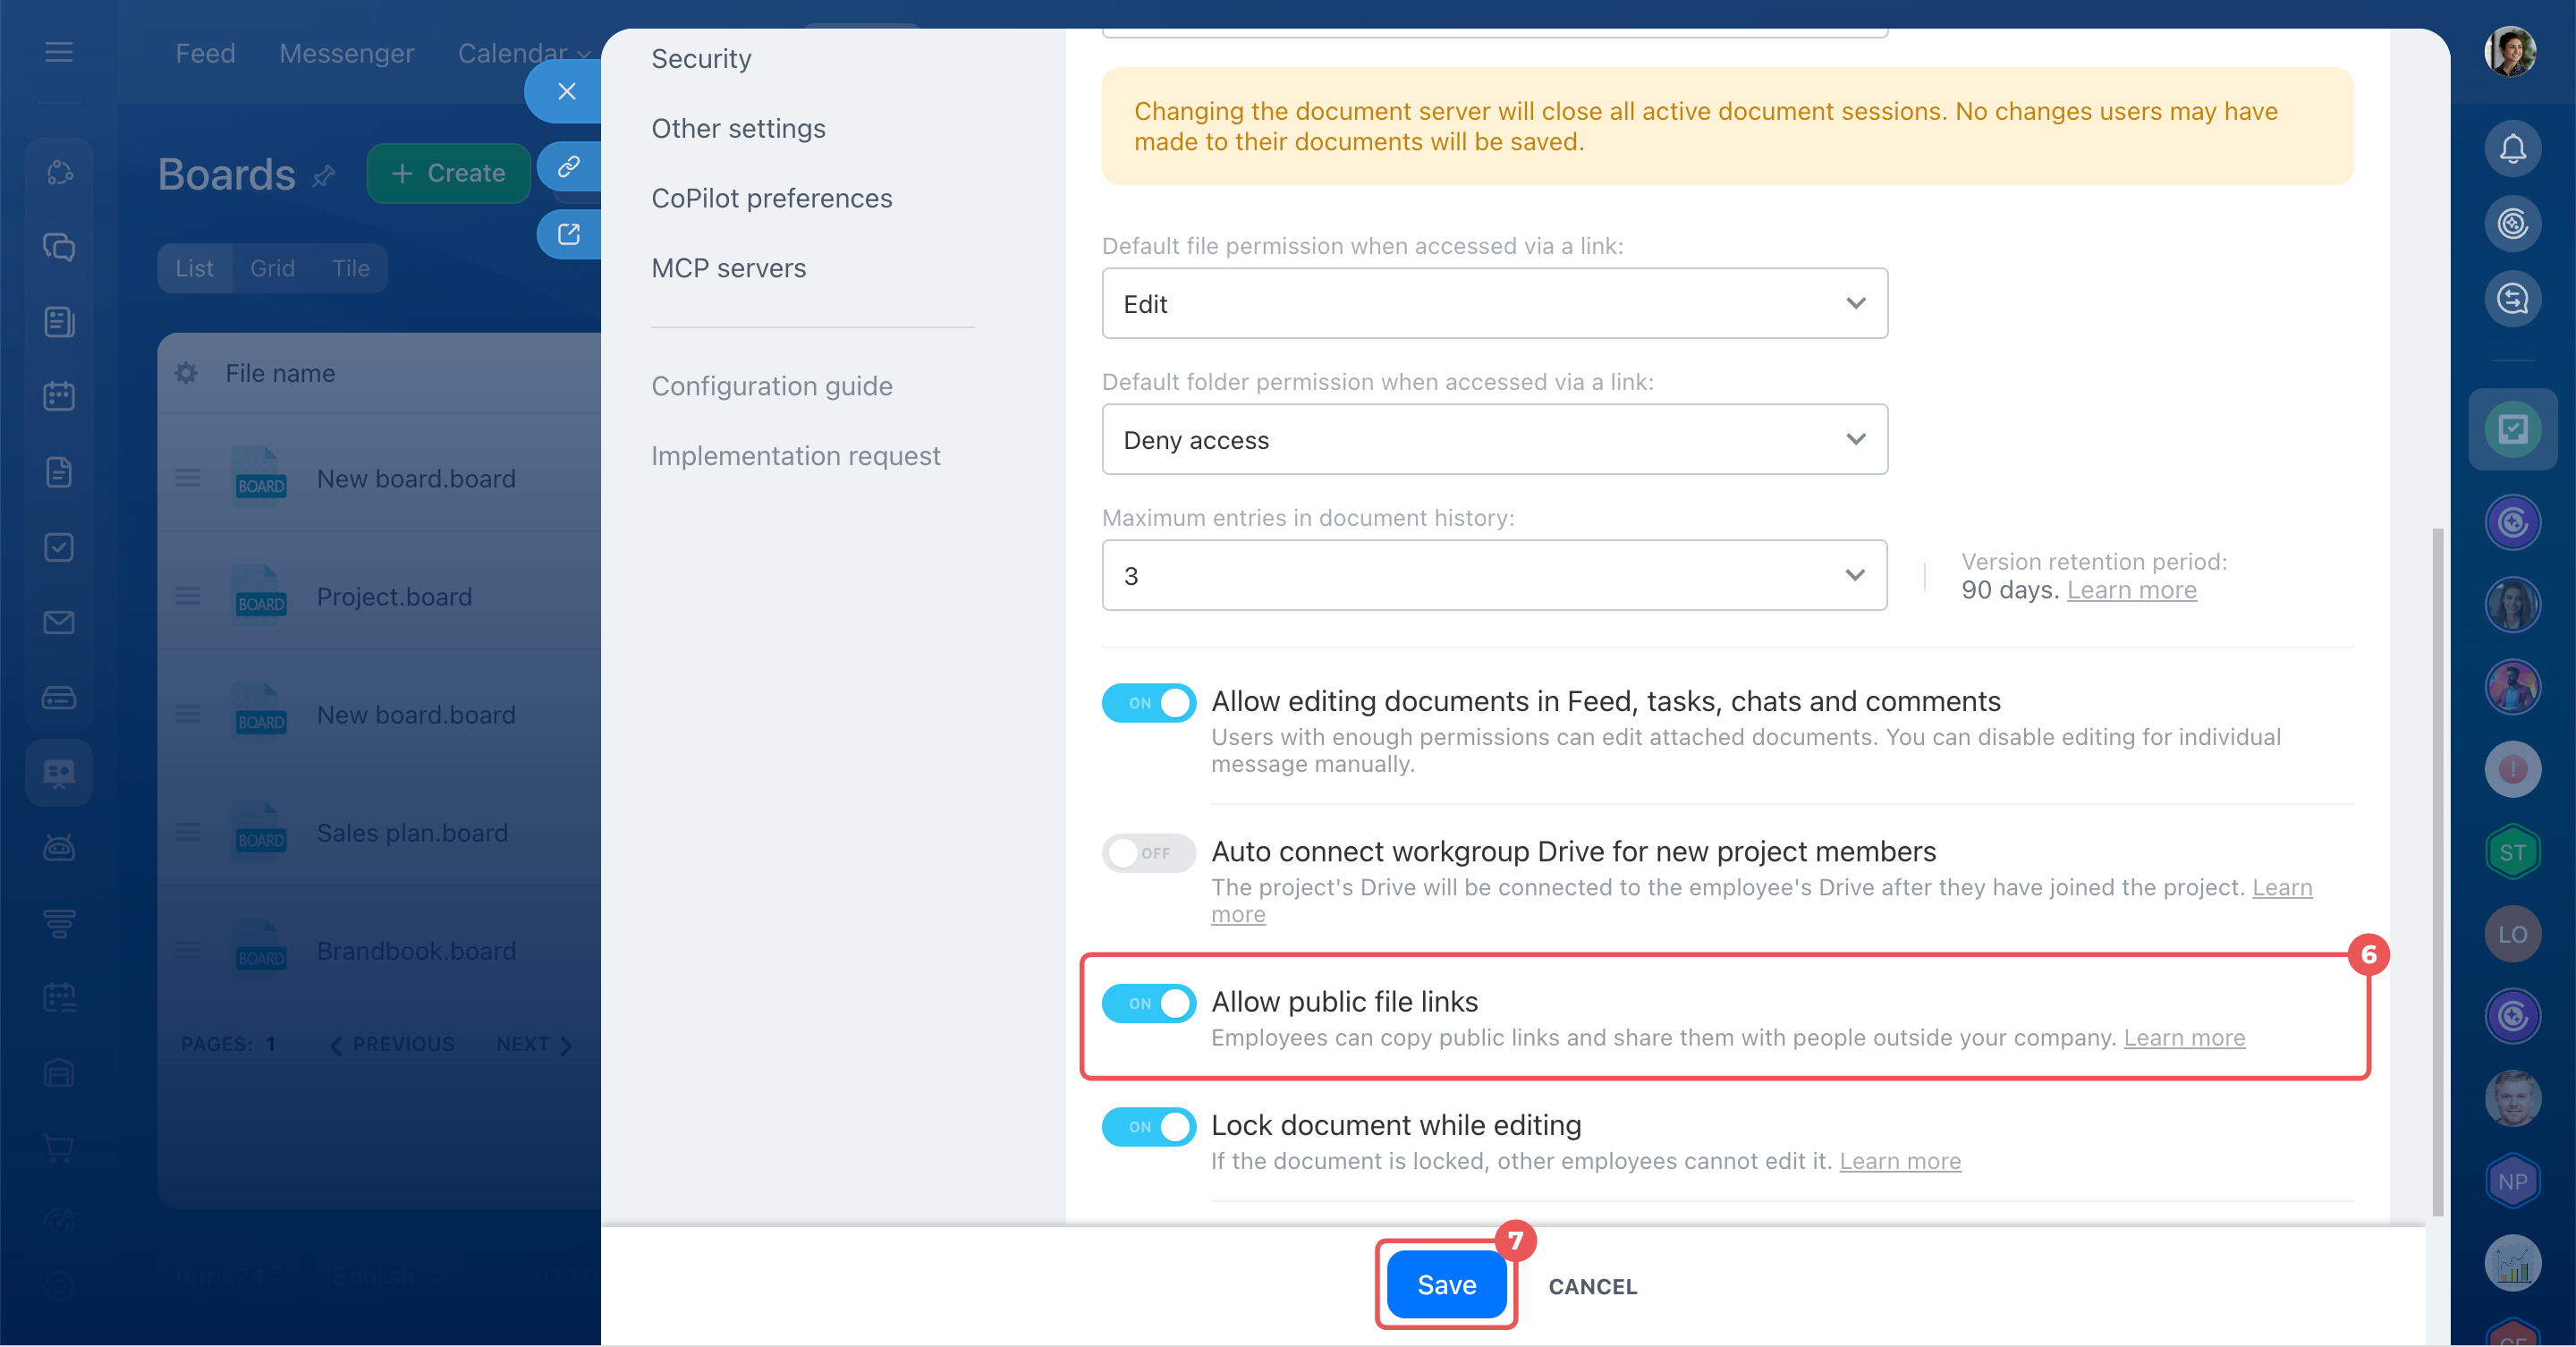Open MCP servers settings section
2576x1347 pixels.
728,268
